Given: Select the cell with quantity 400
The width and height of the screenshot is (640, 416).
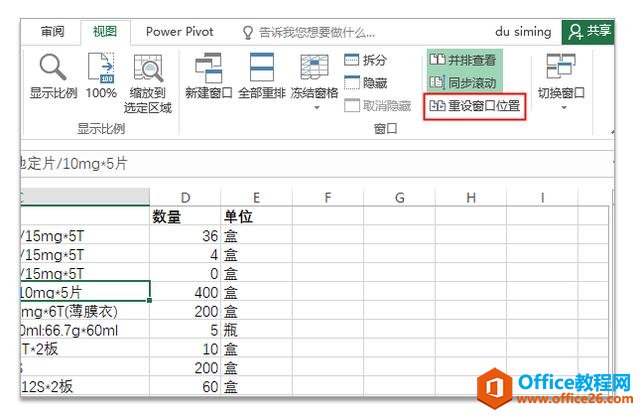Looking at the screenshot, I should [x=185, y=292].
